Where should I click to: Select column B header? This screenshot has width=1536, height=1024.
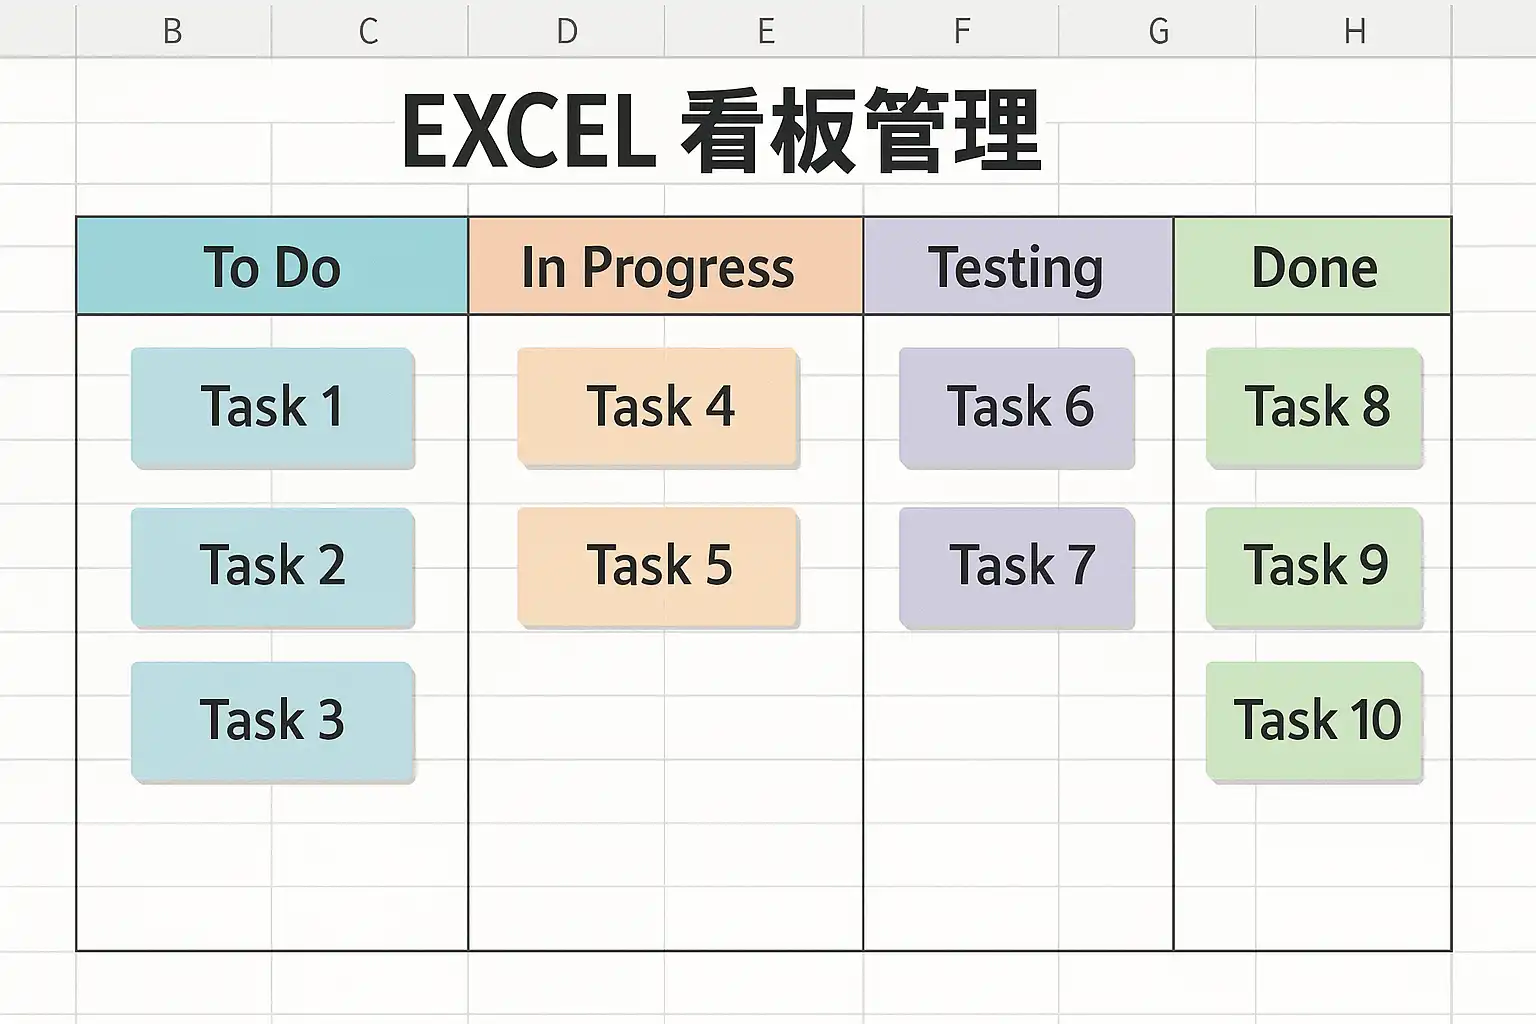[173, 30]
